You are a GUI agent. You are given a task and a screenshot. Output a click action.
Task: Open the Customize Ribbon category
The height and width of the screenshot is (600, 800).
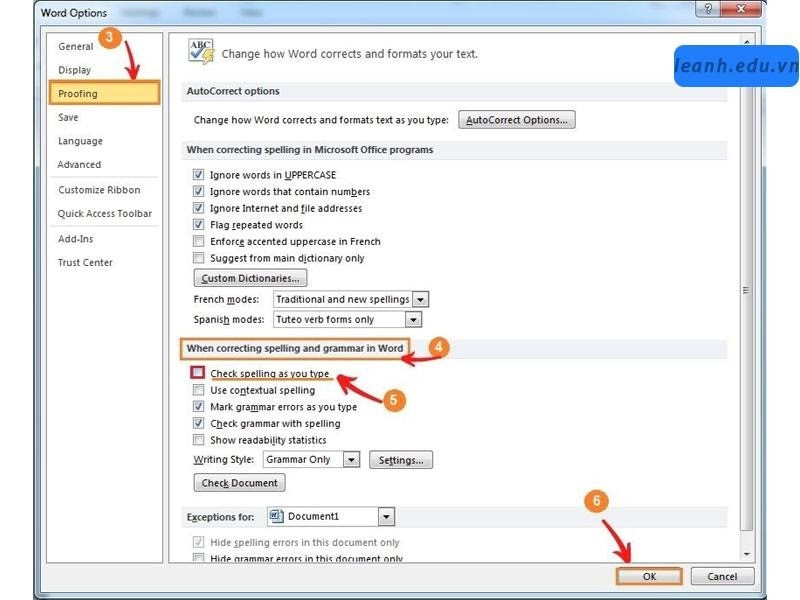99,190
